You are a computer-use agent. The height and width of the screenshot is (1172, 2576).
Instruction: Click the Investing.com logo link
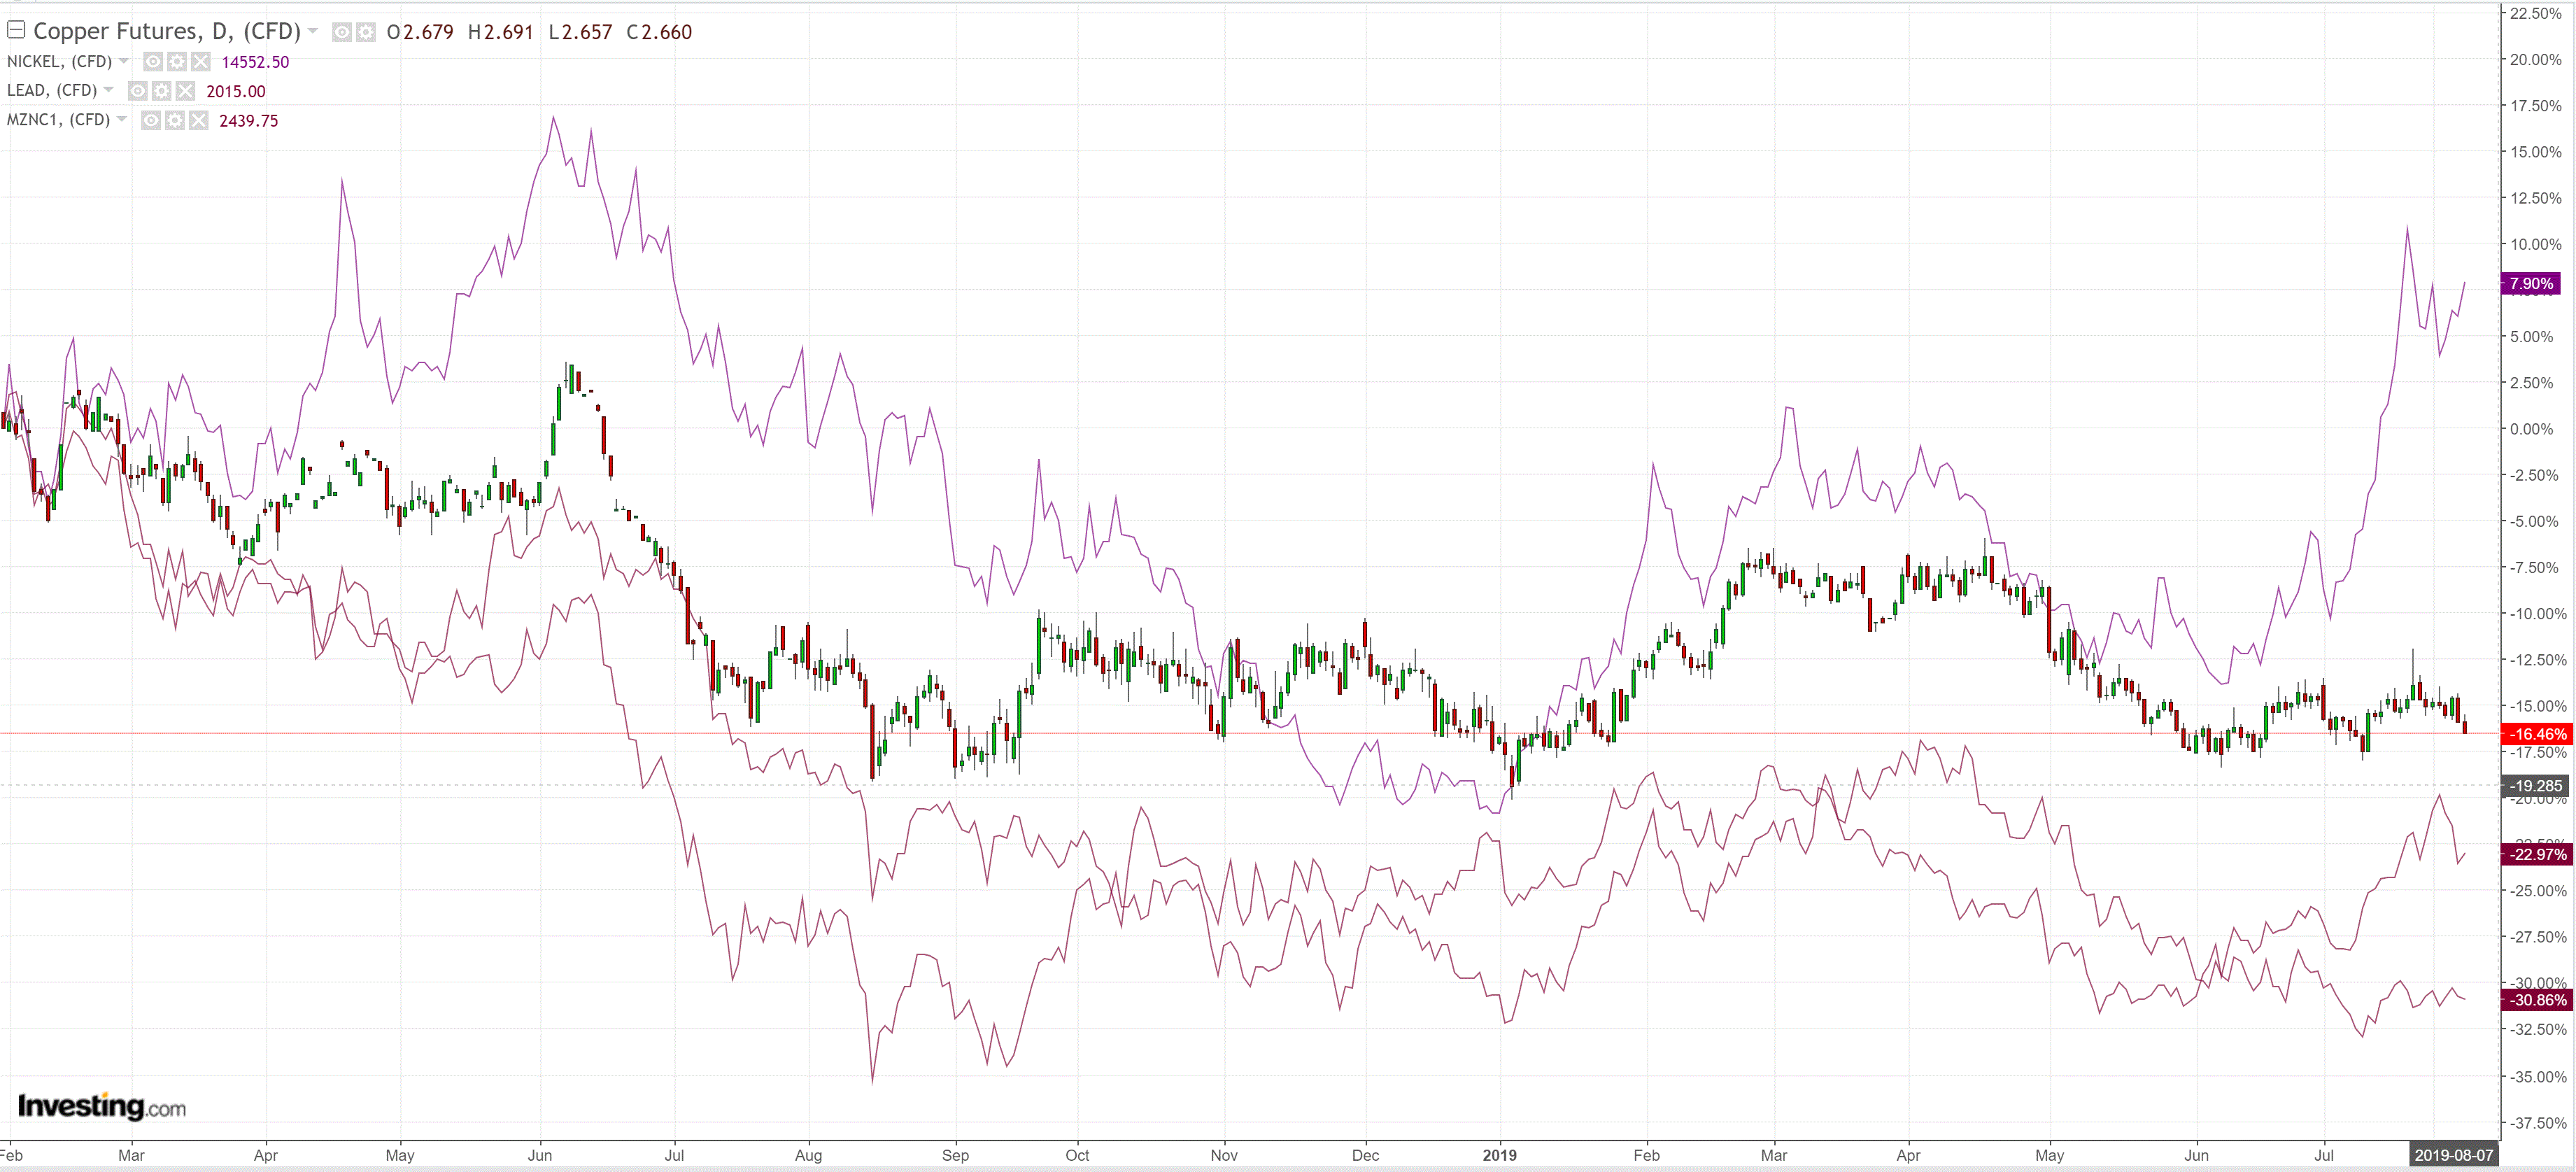pos(101,1106)
